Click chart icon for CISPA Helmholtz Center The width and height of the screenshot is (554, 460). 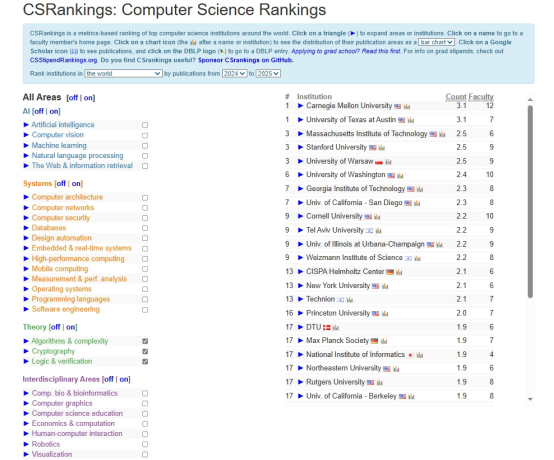point(399,272)
